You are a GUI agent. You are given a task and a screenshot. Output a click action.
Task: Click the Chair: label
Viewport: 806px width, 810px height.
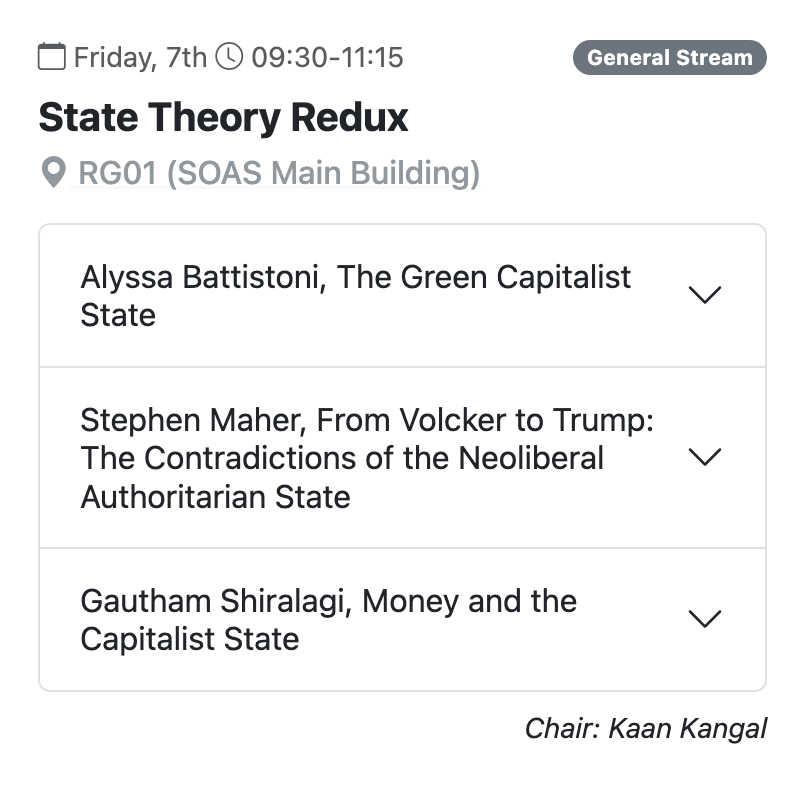pos(560,728)
